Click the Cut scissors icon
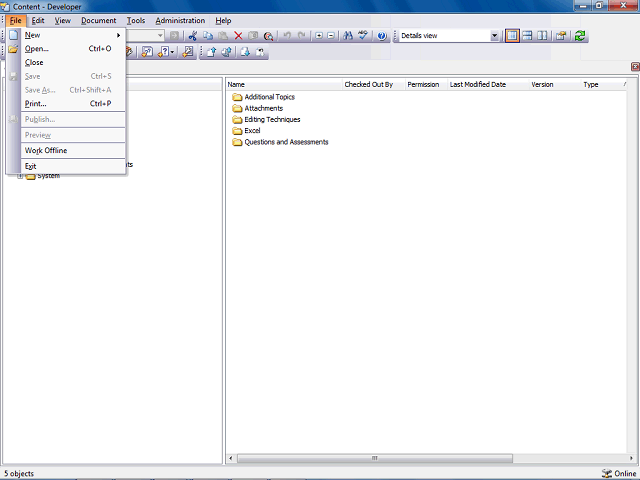 tap(193, 36)
